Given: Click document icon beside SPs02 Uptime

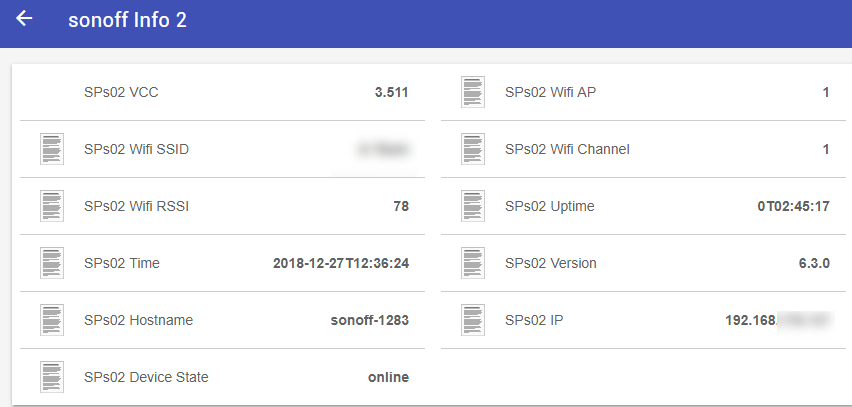Looking at the screenshot, I should [x=473, y=206].
